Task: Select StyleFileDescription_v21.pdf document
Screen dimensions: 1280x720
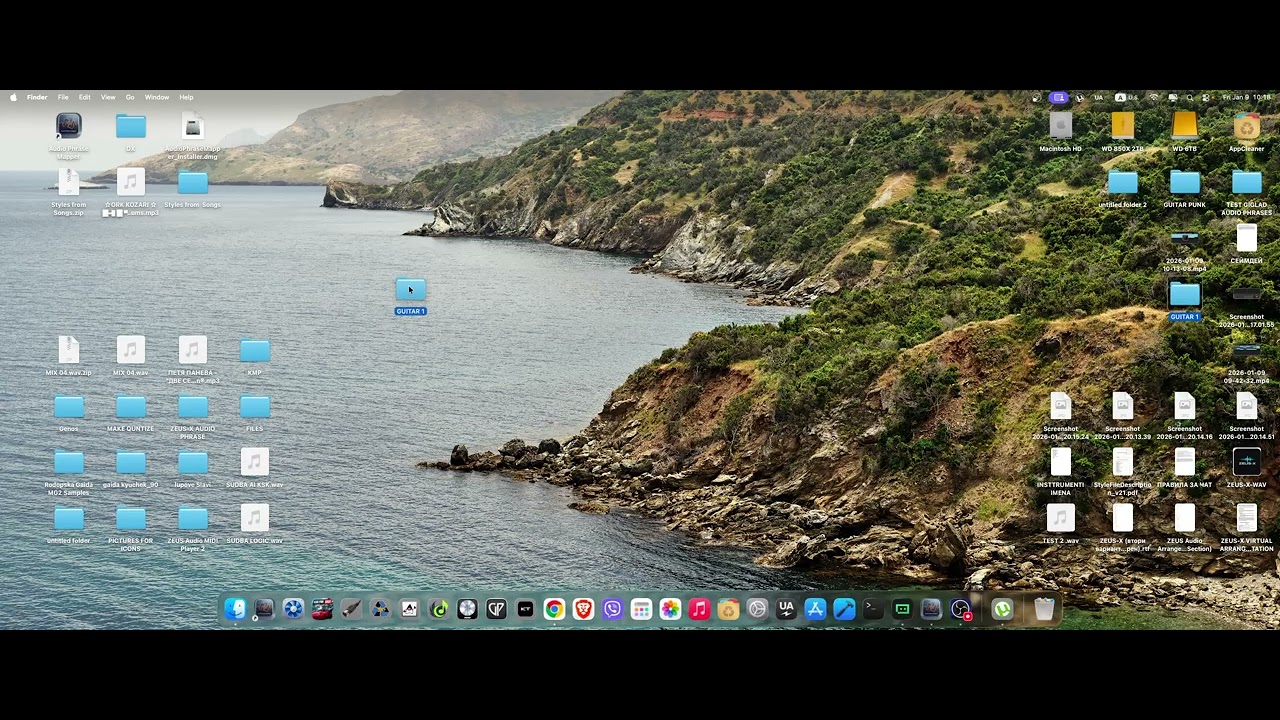Action: click(1123, 462)
